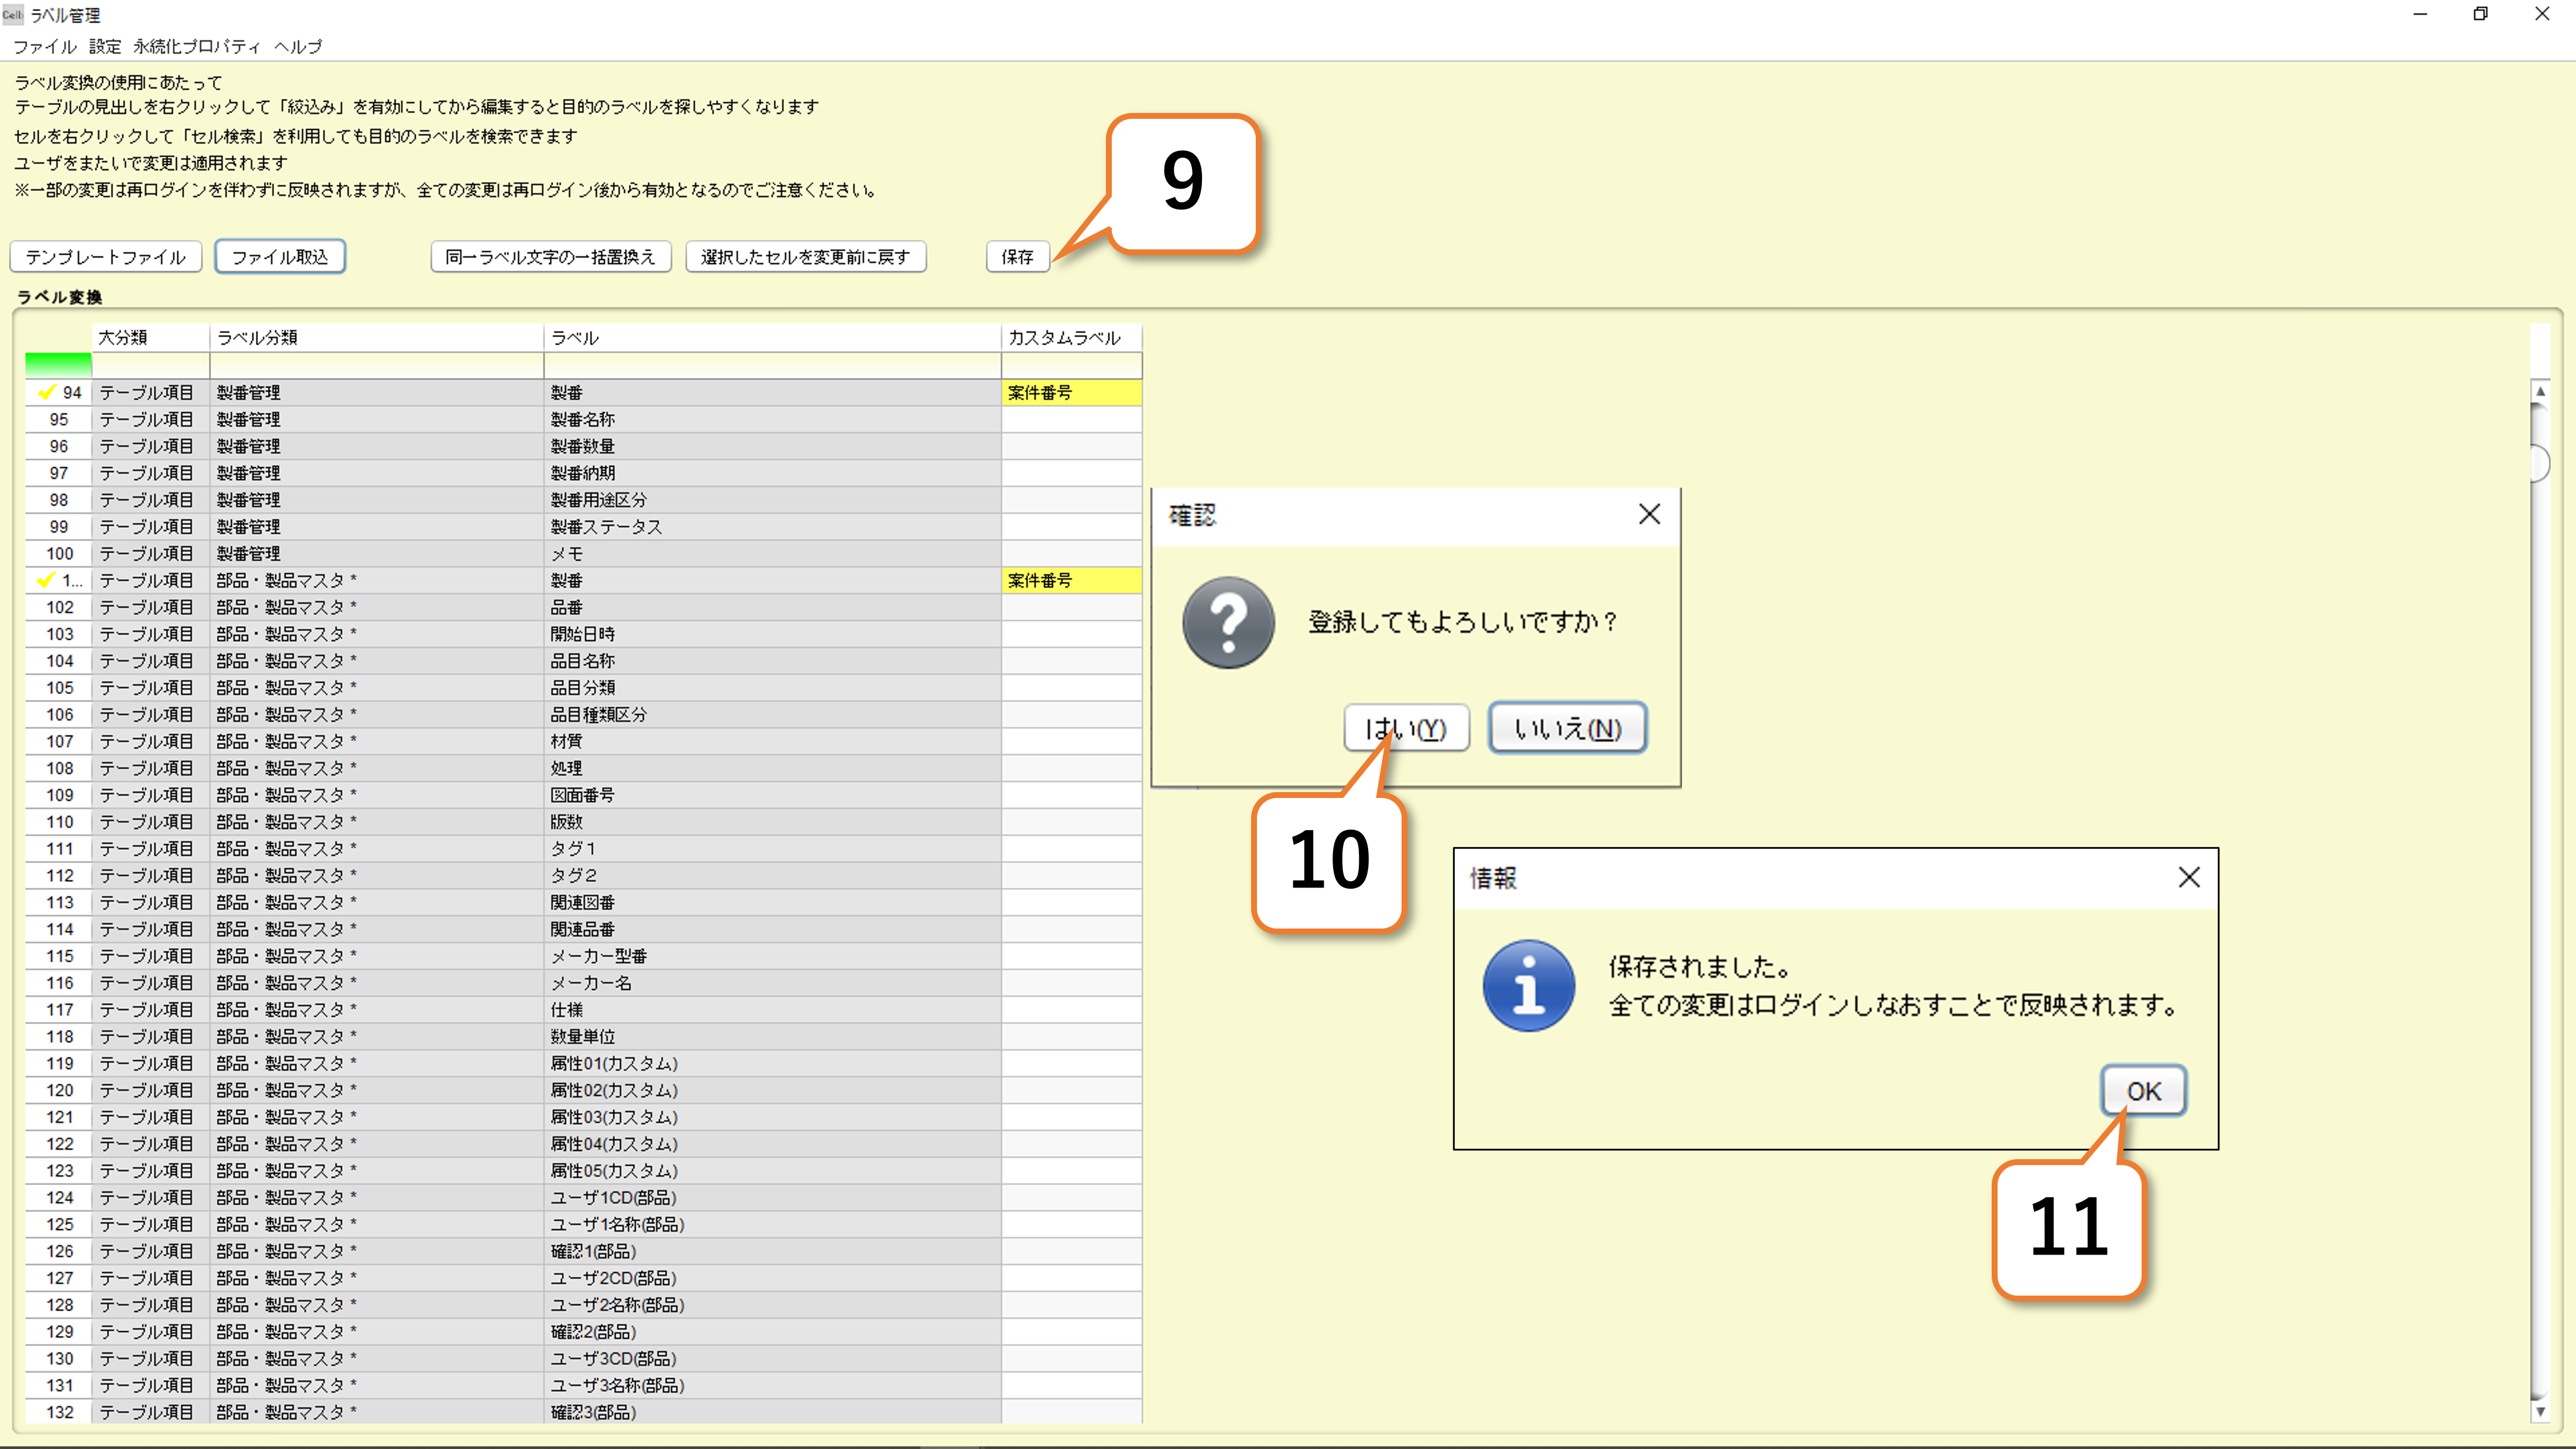Select the yellow 案件番号 cell in row 94

tap(1070, 392)
